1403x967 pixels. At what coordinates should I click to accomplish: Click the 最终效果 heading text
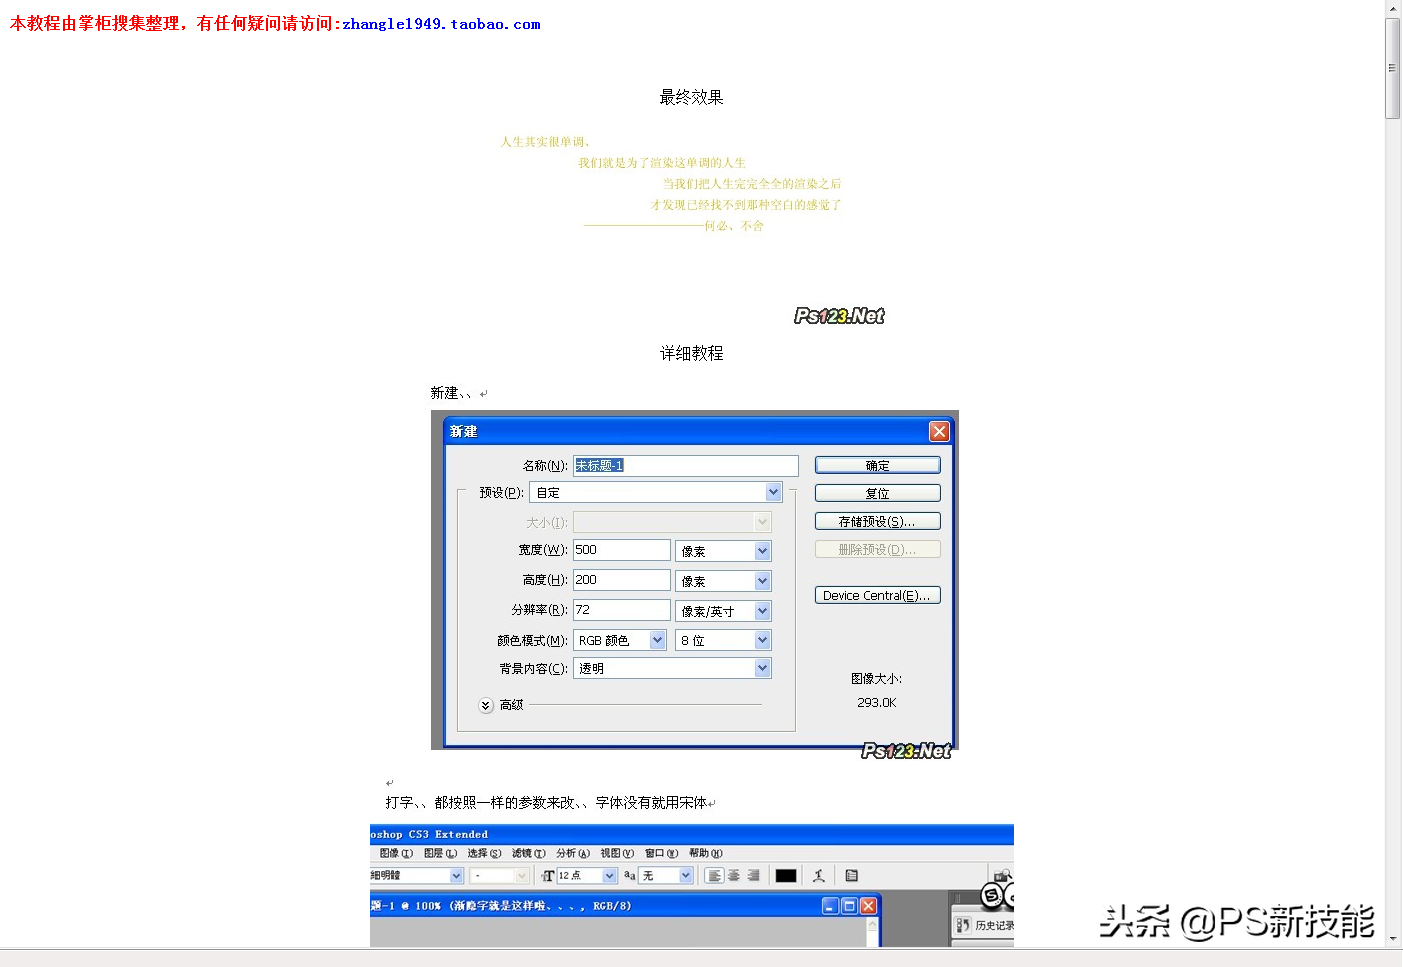point(691,97)
